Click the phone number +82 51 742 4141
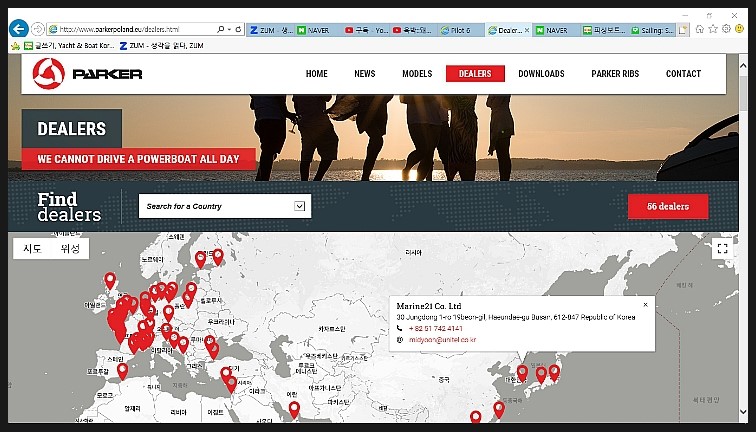 (x=435, y=328)
